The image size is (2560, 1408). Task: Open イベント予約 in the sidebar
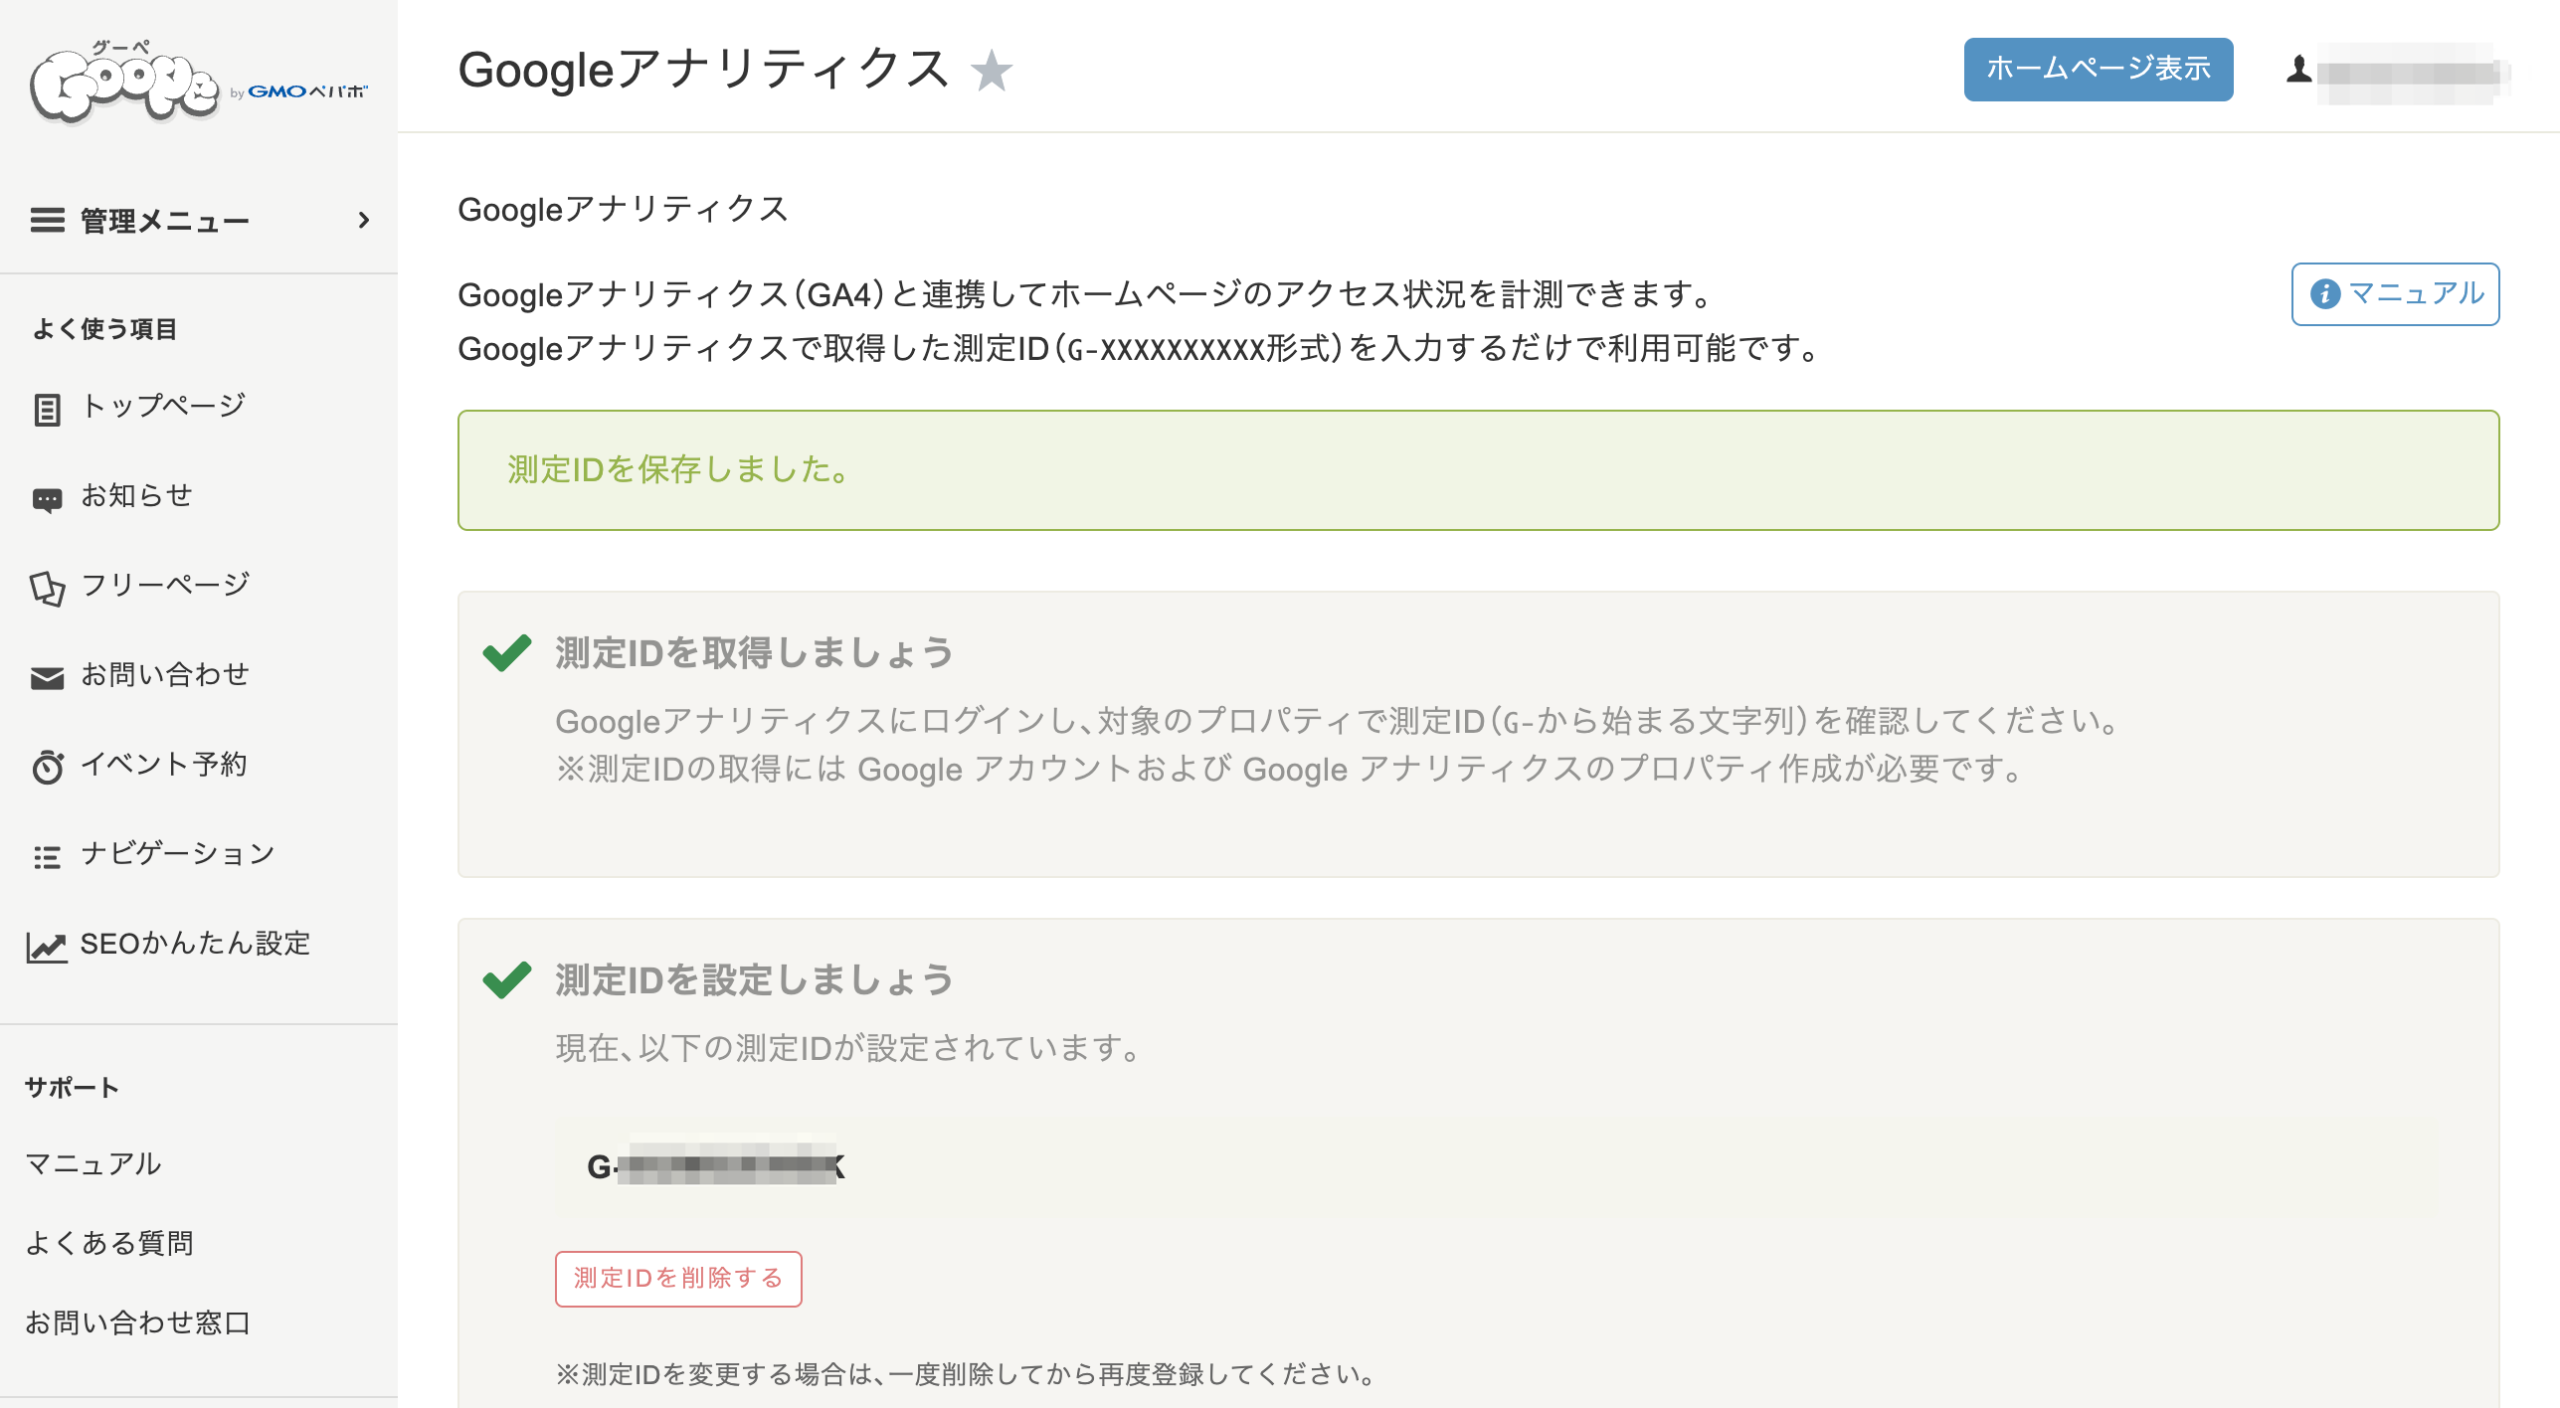tap(164, 765)
